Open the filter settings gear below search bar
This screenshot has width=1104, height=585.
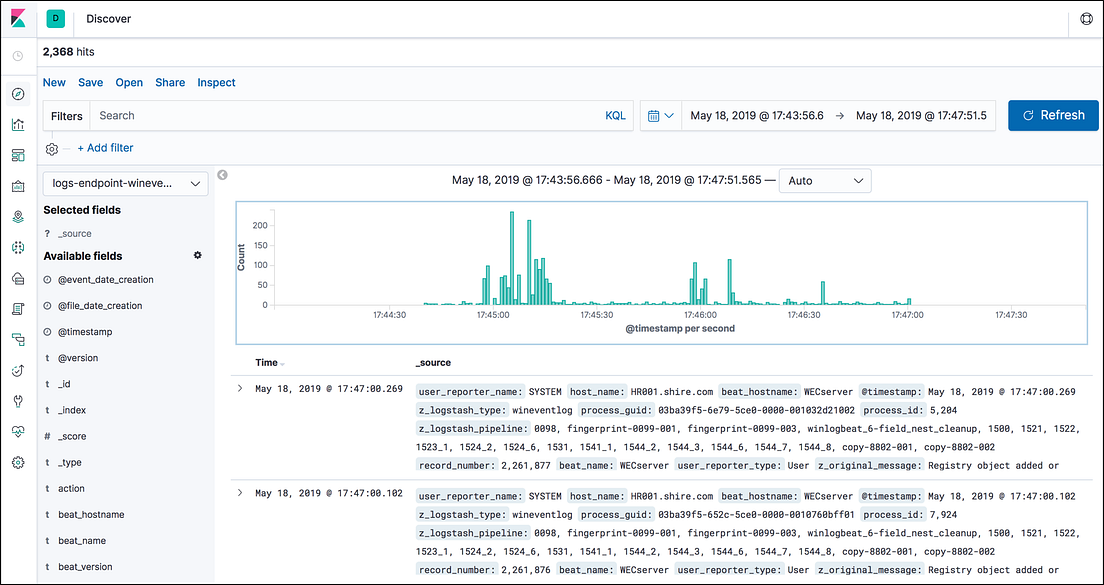[52, 147]
